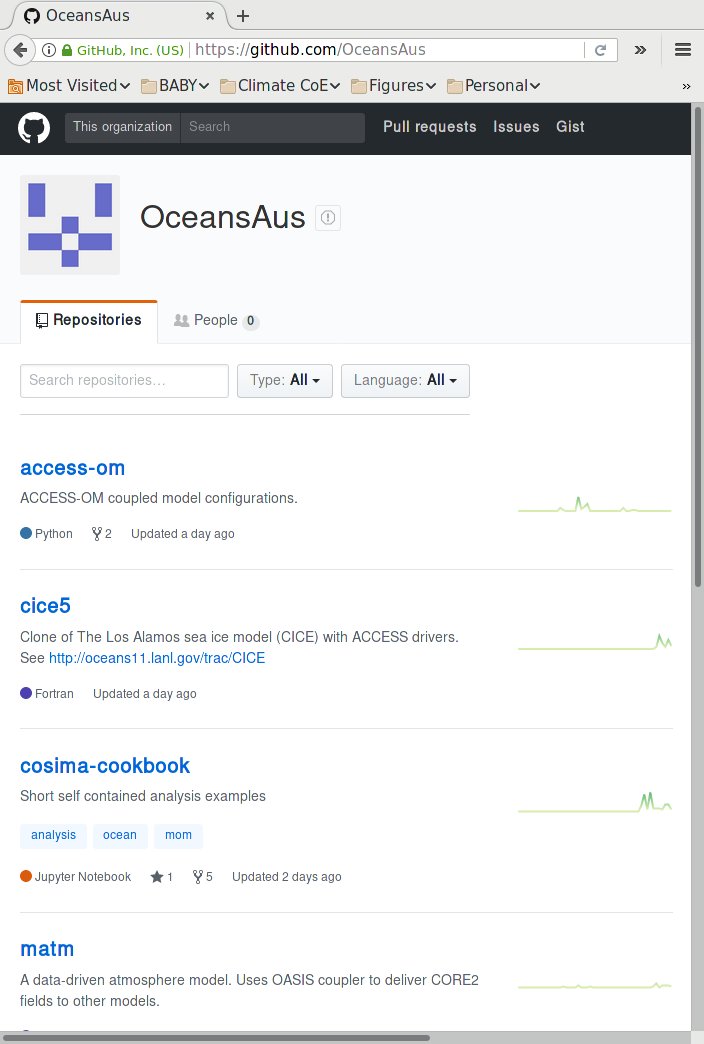Open the Personal bookmarks folder
The width and height of the screenshot is (704, 1044).
[494, 86]
